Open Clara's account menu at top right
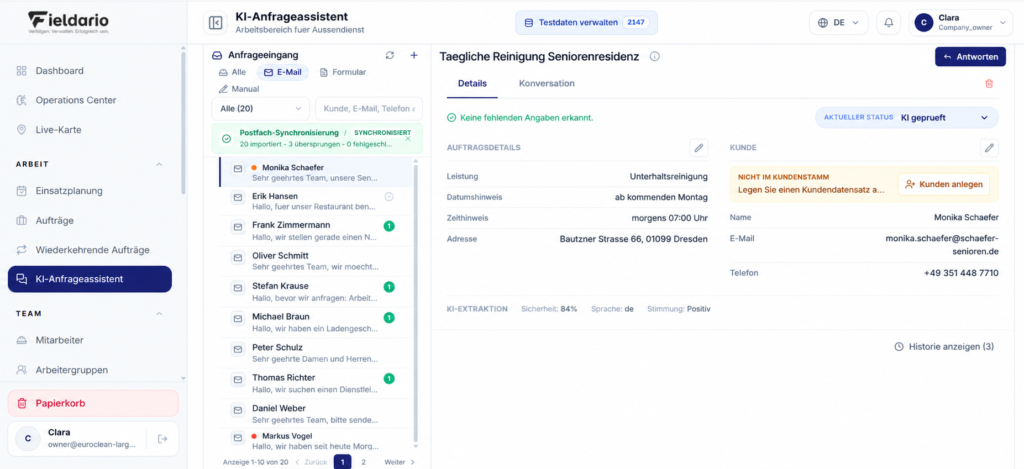 [961, 22]
